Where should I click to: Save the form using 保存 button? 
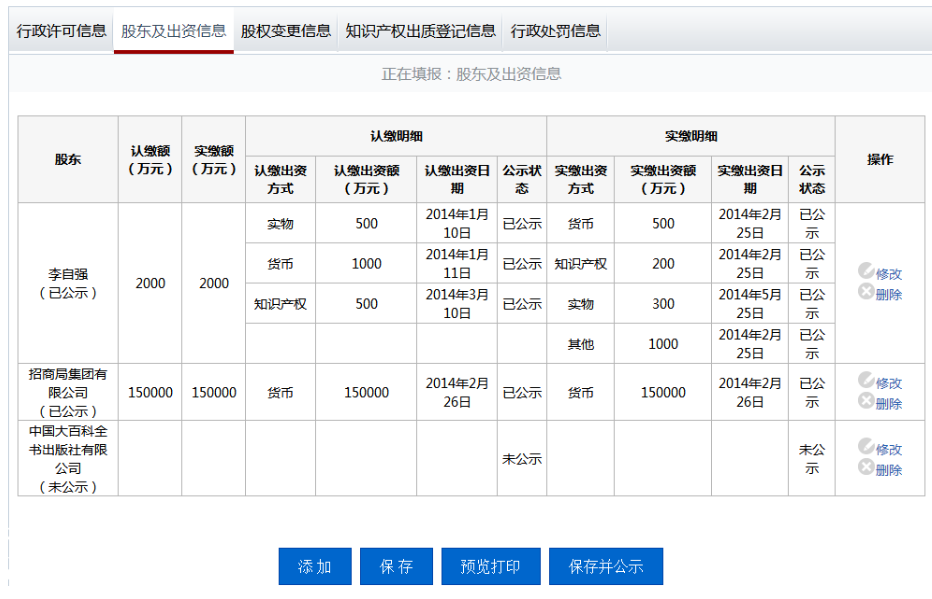click(396, 566)
